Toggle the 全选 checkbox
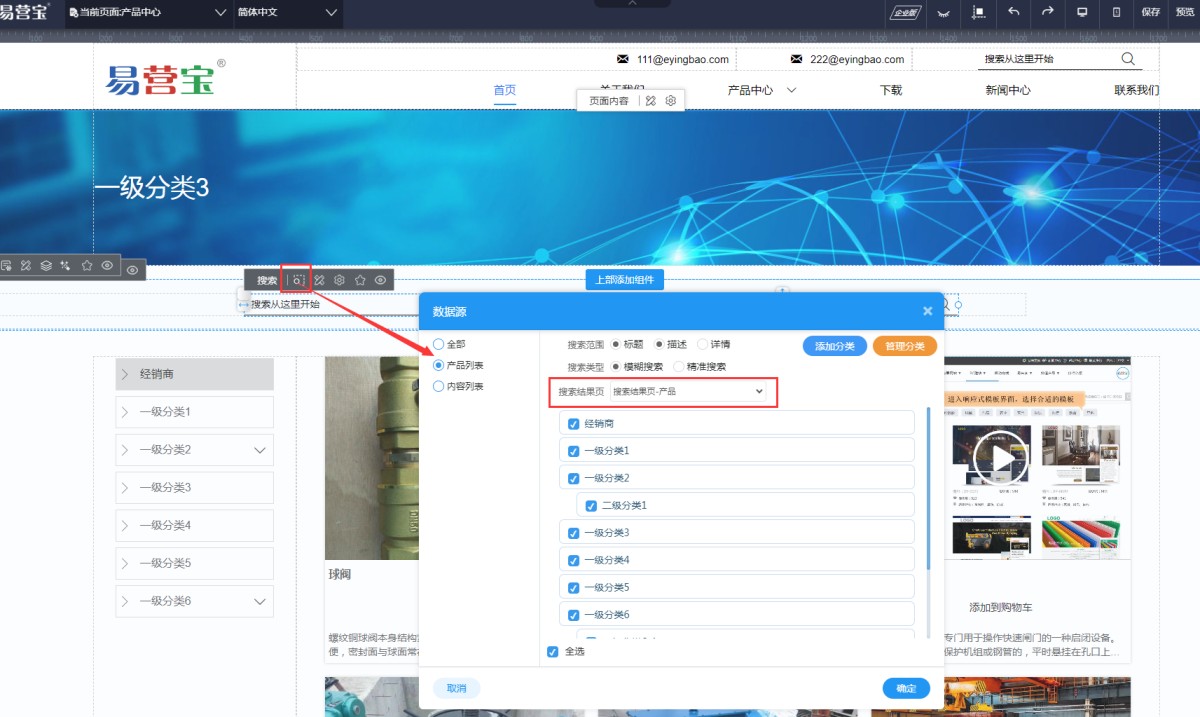The height and width of the screenshot is (717, 1200). point(553,652)
